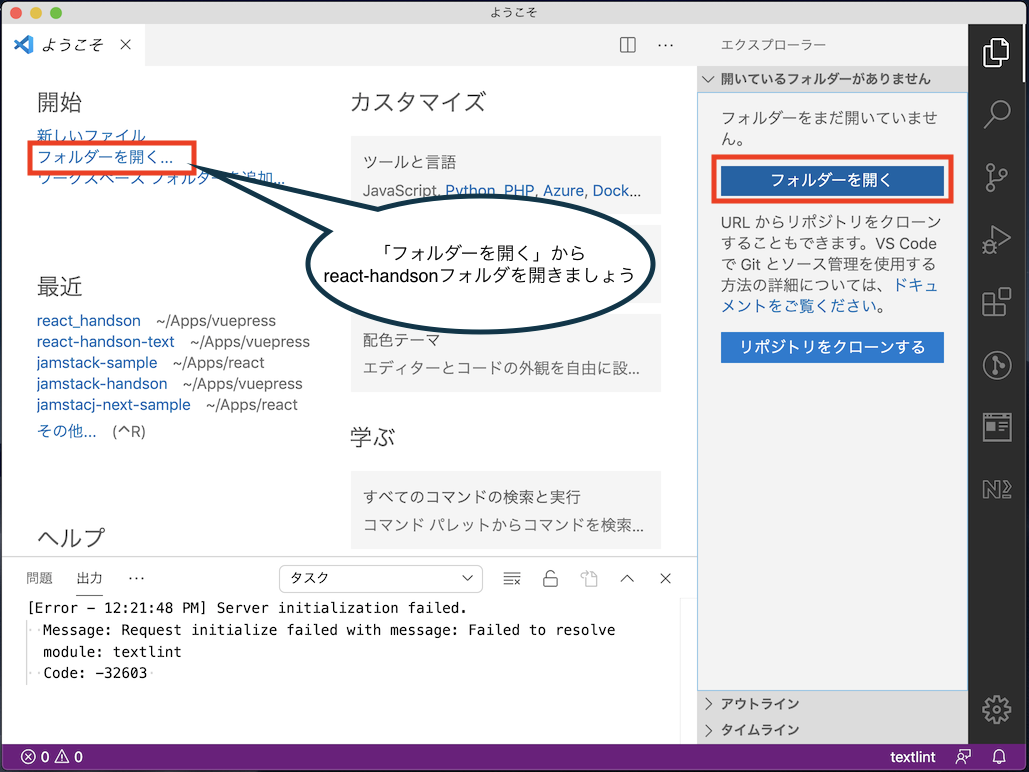Open the browser preview panel icon

996,427
